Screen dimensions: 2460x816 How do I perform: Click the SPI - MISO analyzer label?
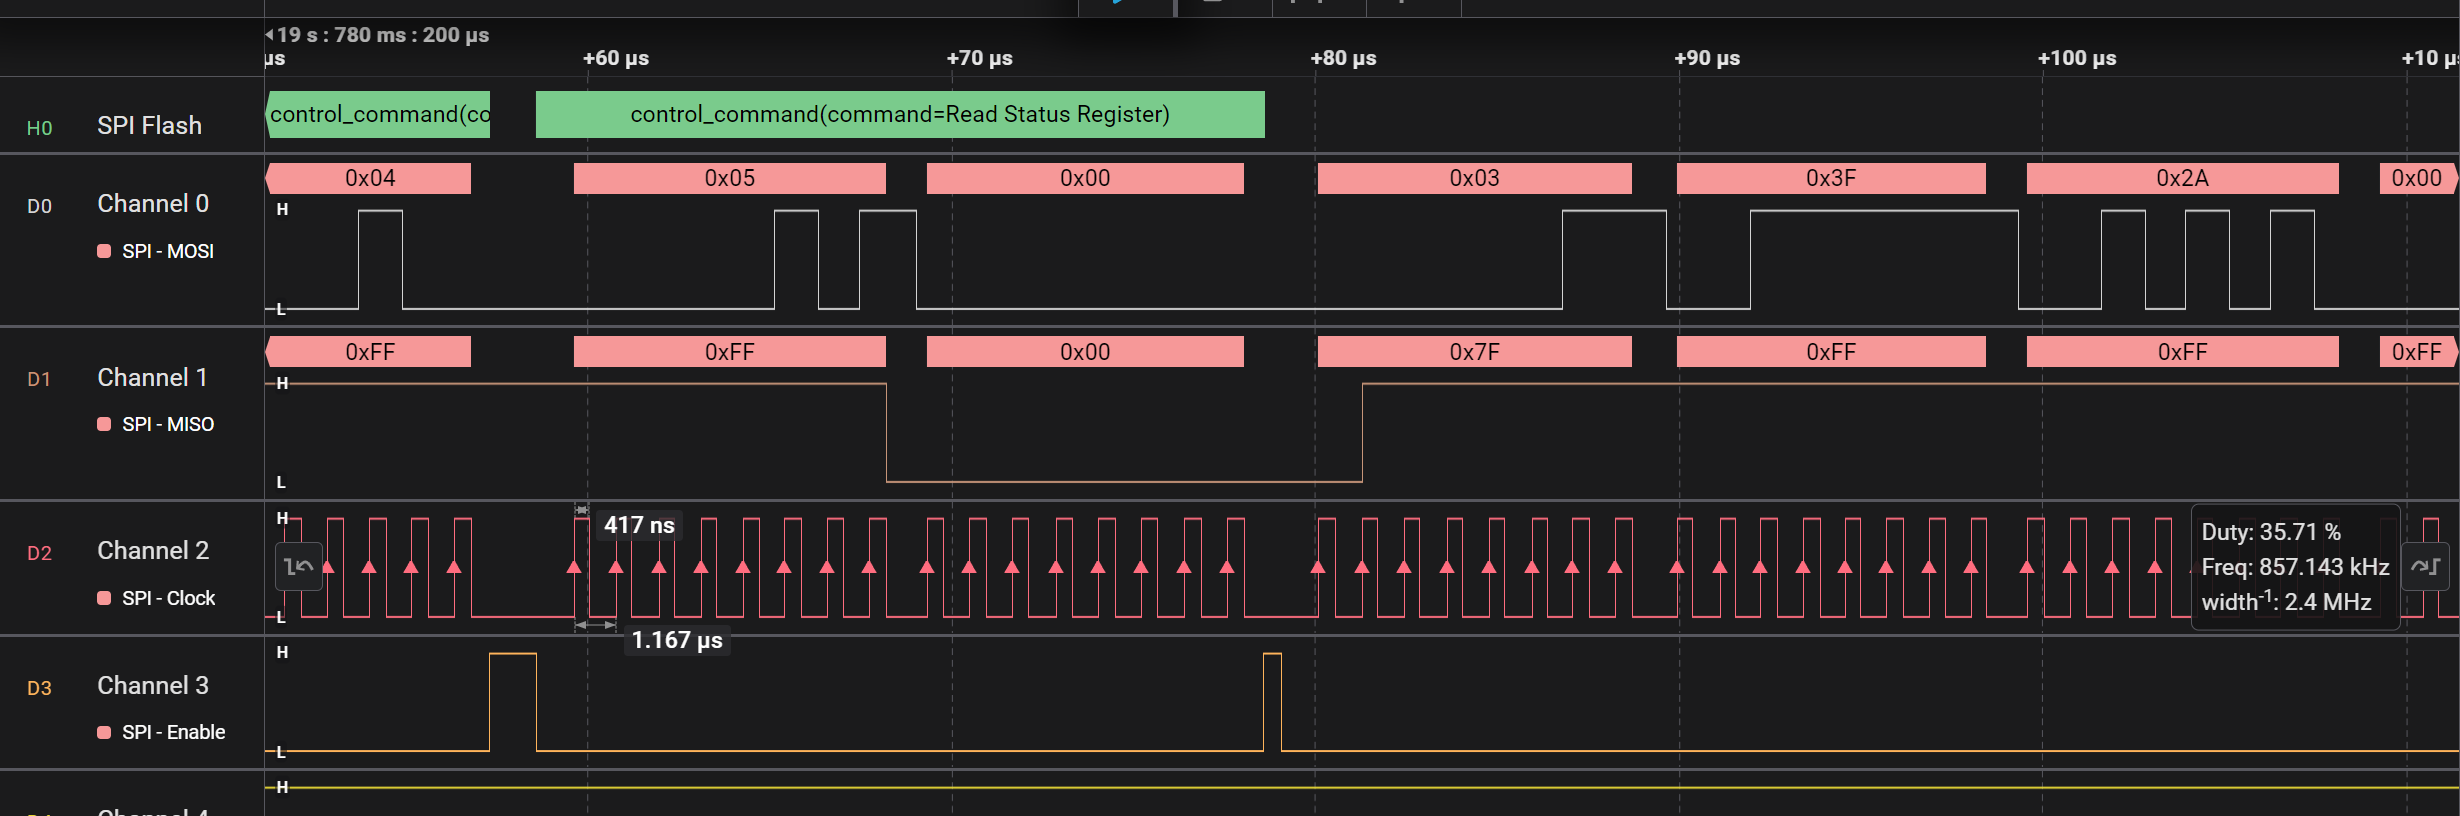click(168, 424)
